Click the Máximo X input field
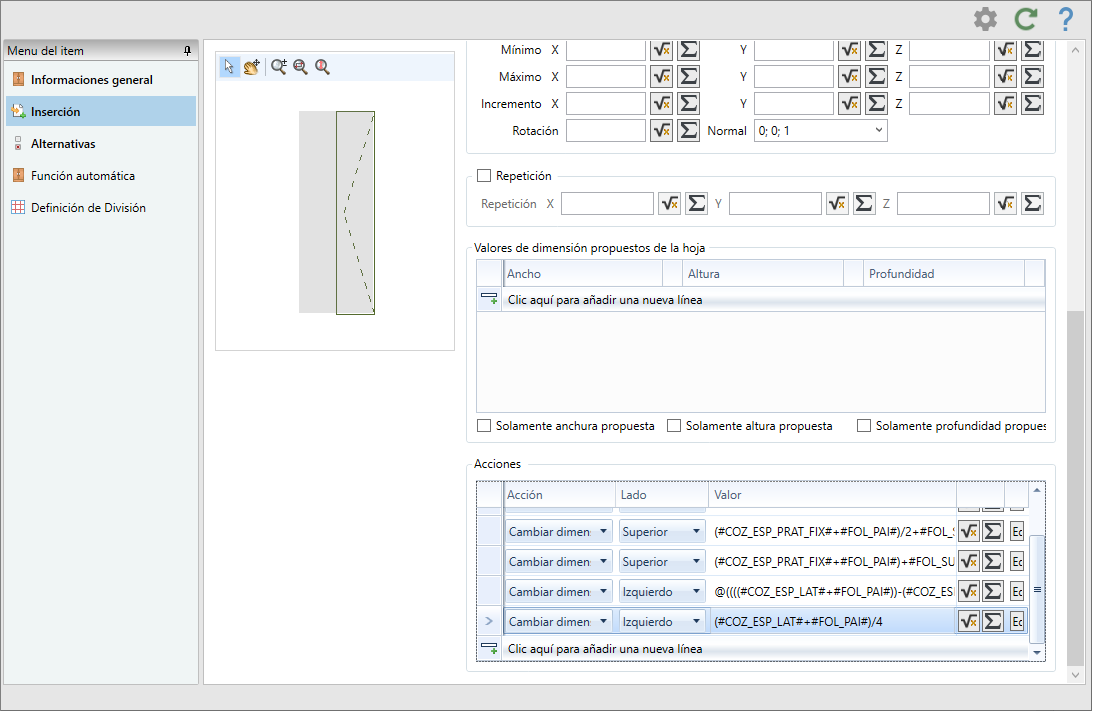The image size is (1101, 718). tap(606, 77)
